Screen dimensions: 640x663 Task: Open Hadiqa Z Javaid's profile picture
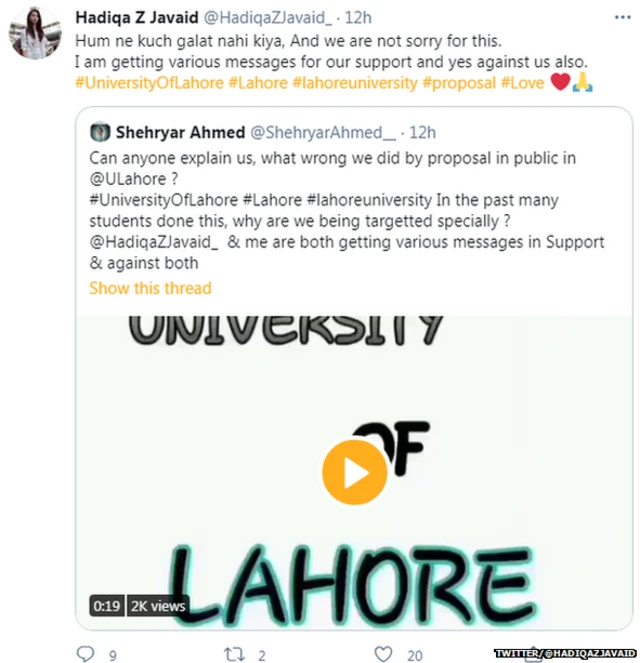(x=35, y=33)
